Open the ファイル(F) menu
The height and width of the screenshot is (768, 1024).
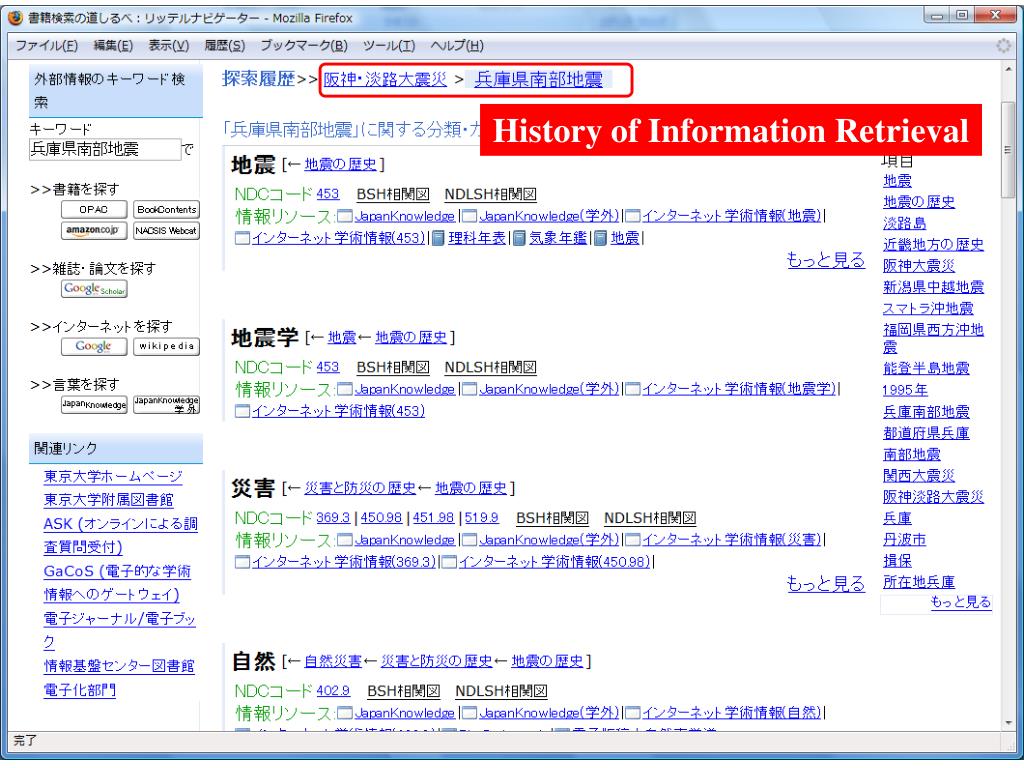pos(46,46)
